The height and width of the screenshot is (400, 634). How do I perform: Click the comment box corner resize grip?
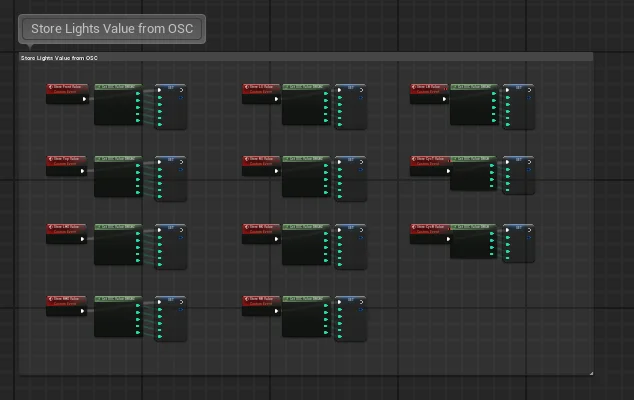pos(591,373)
